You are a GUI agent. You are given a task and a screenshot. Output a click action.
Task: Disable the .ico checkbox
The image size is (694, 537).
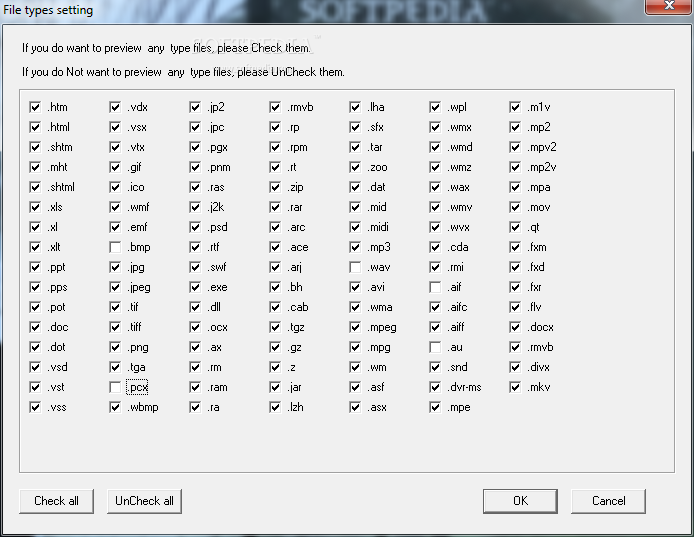coord(115,187)
